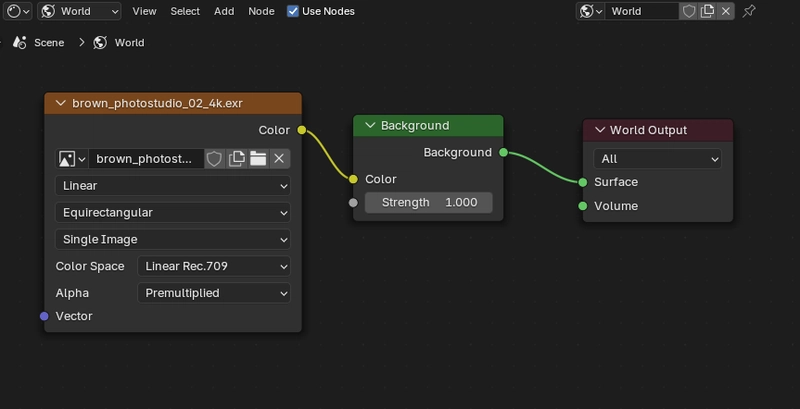Open the Equirectangular projection dropdown
This screenshot has width=800, height=409.
point(173,213)
